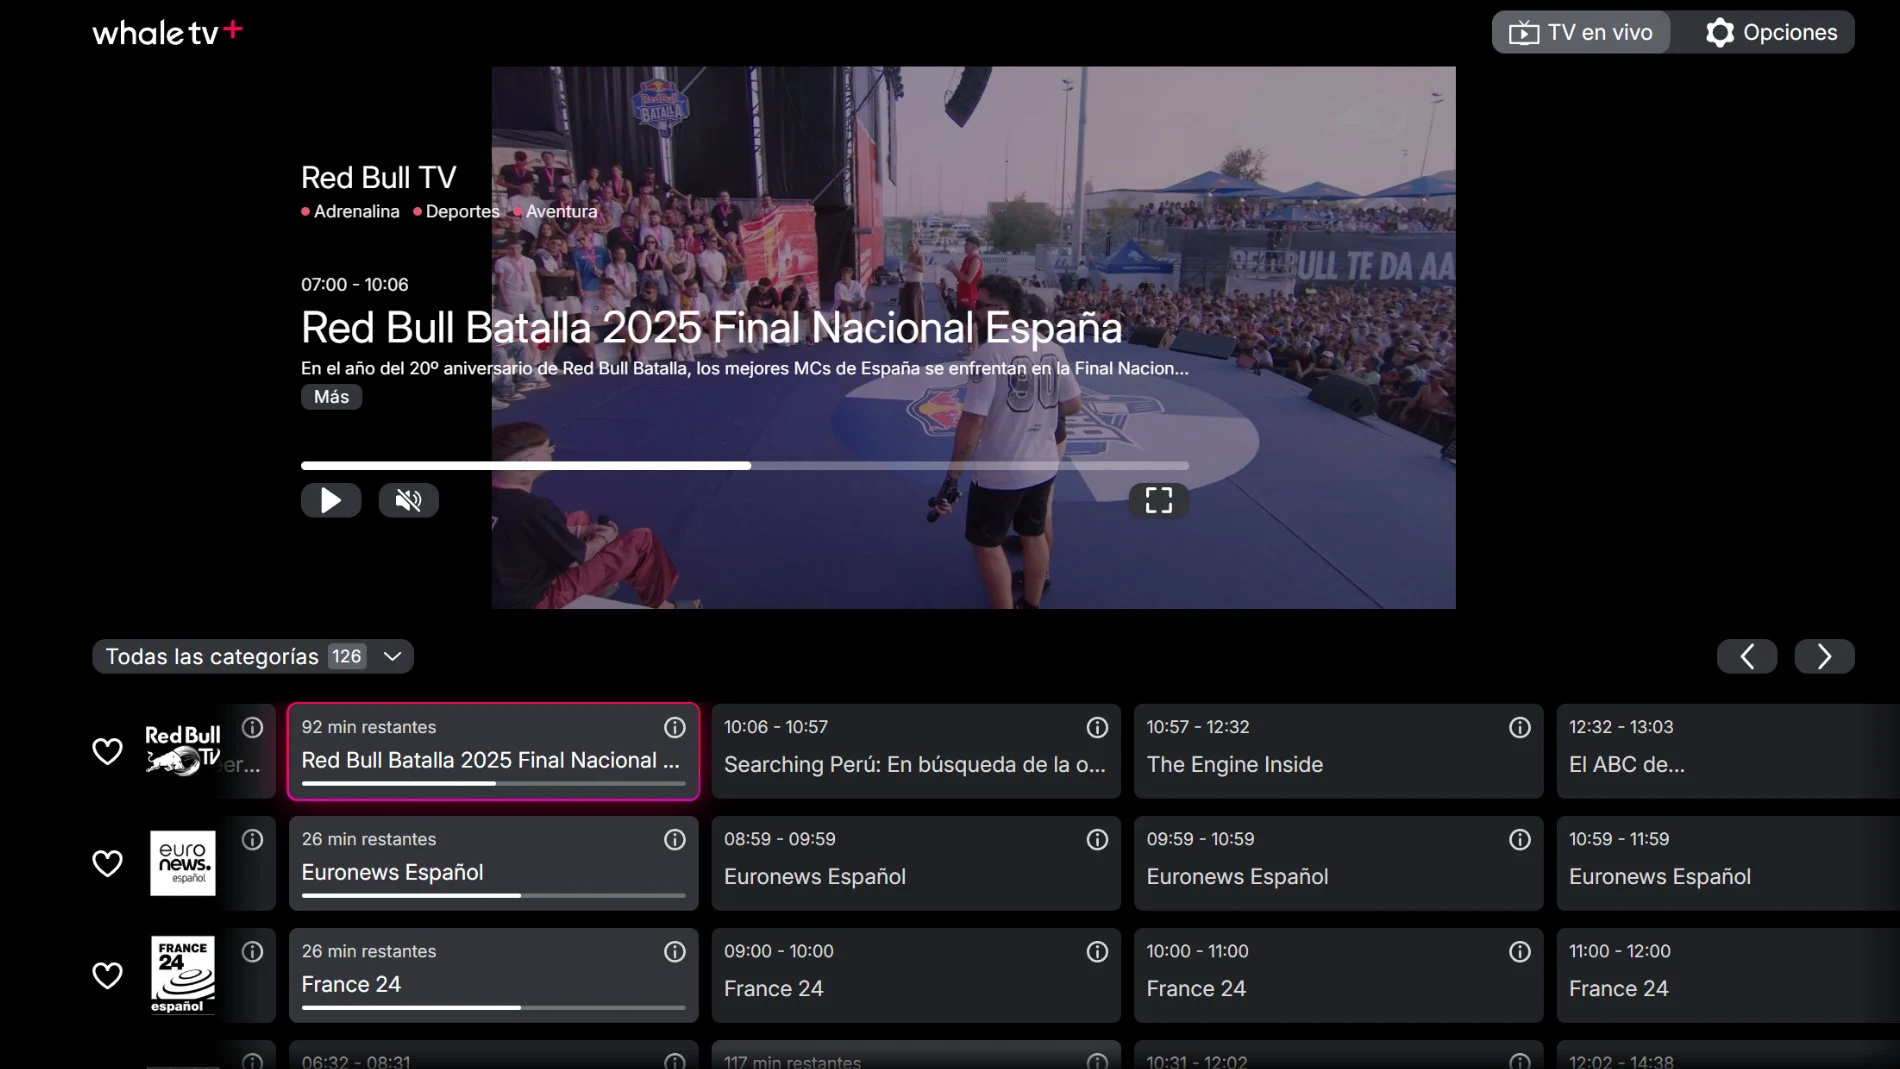Open Red Bull TV channel info icon

tap(253, 728)
